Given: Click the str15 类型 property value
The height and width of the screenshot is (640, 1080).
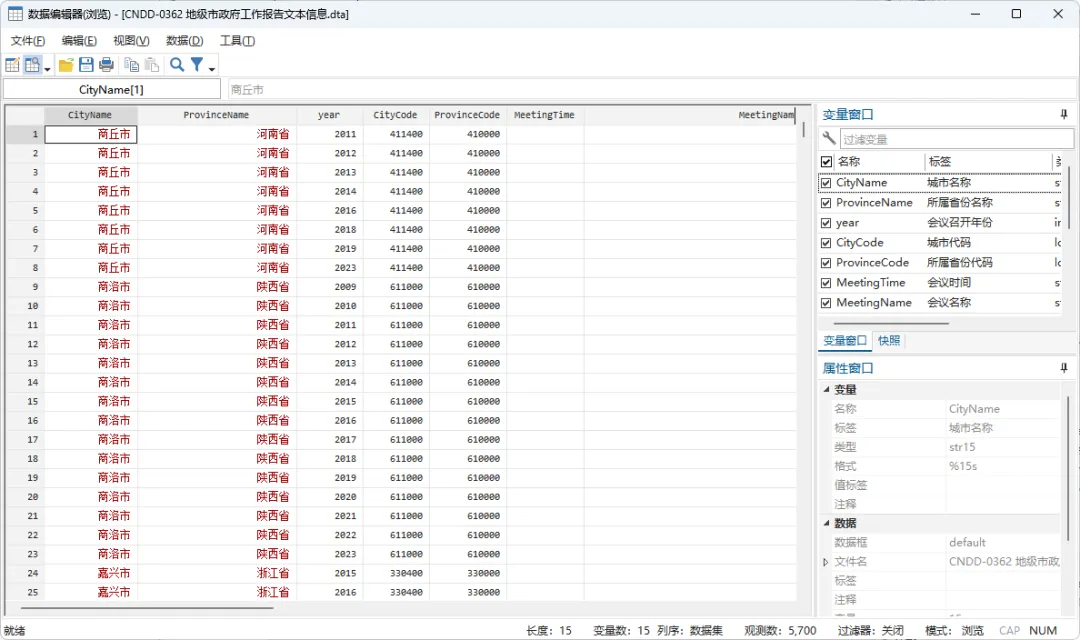Looking at the screenshot, I should (962, 447).
